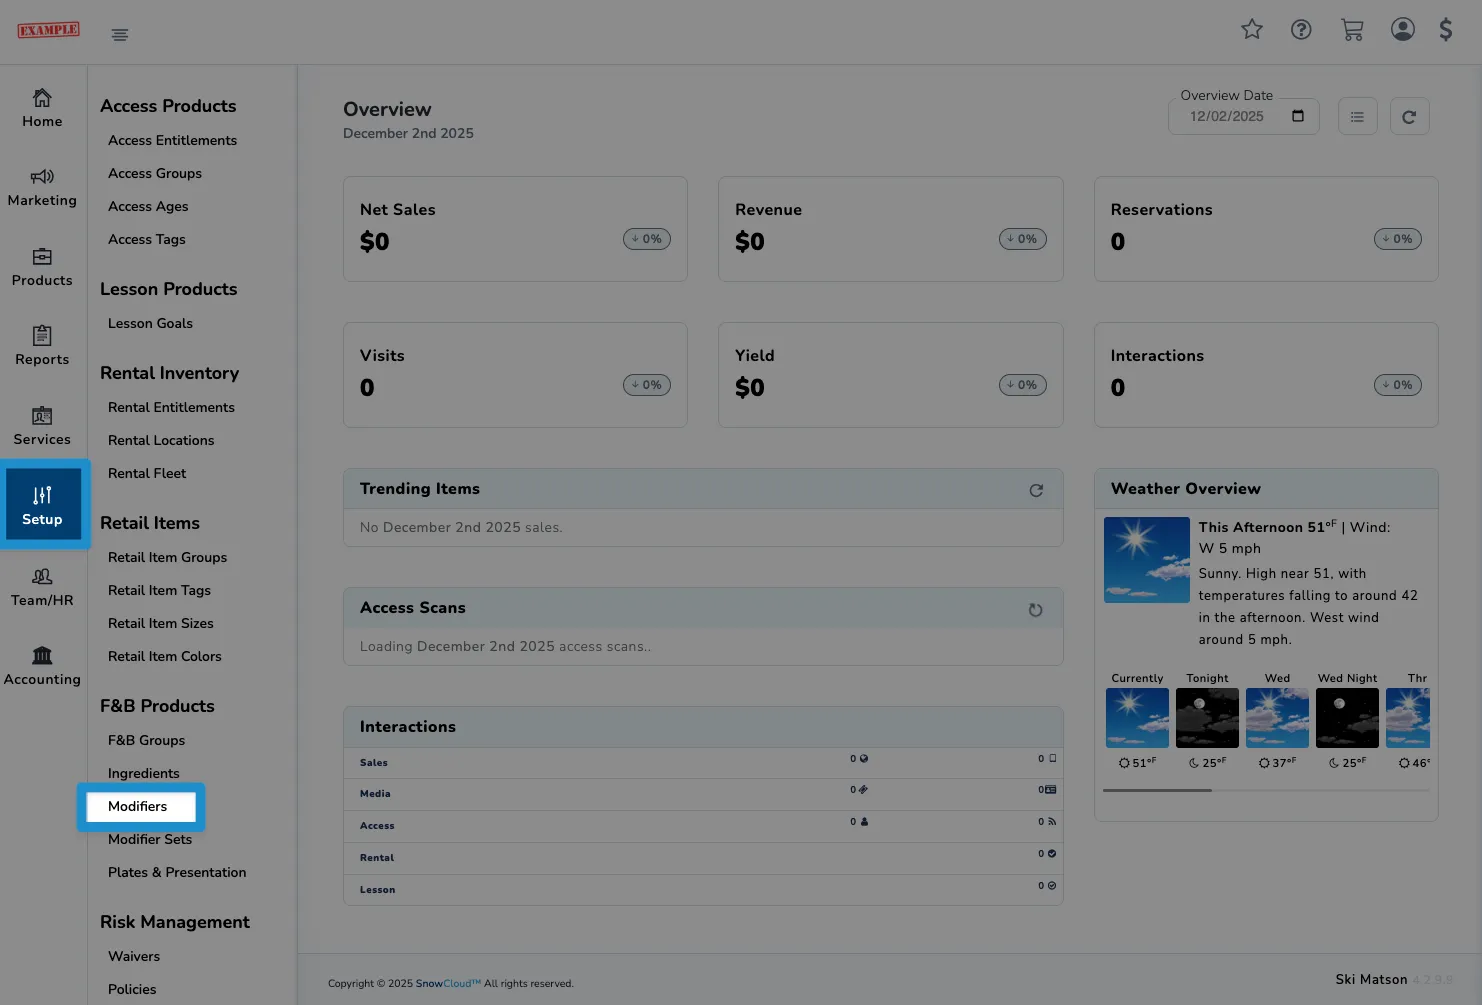Click the dollar sign icon
1482x1005 pixels.
1446,29
